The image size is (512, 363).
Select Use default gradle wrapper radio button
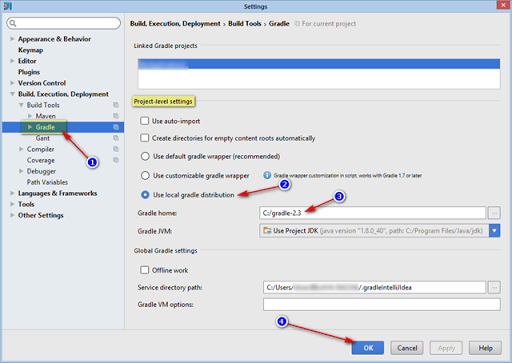point(145,156)
